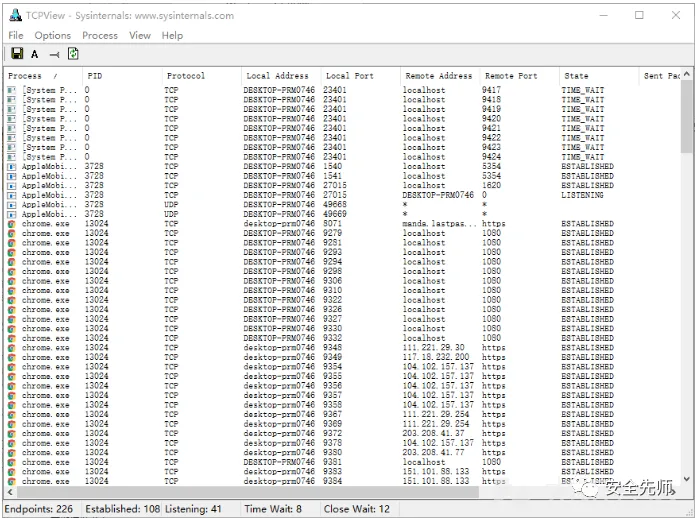The width and height of the screenshot is (695, 518).
Task: Select System Process row with remote port 9417
Action: 342,90
